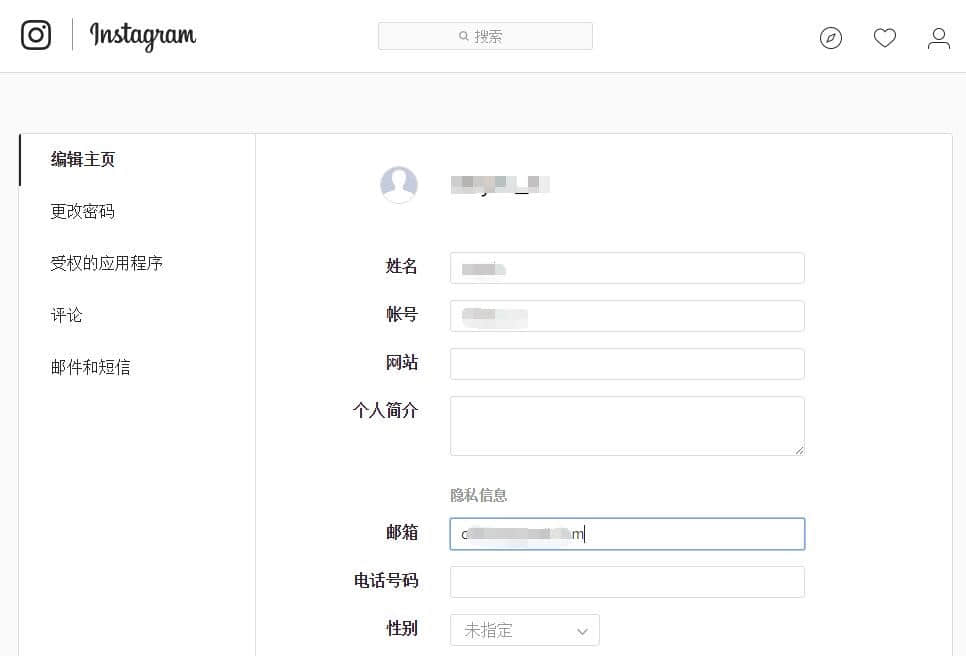The height and width of the screenshot is (656, 966).
Task: Expand the 性别 dropdown showing 未指定
Action: coord(525,630)
